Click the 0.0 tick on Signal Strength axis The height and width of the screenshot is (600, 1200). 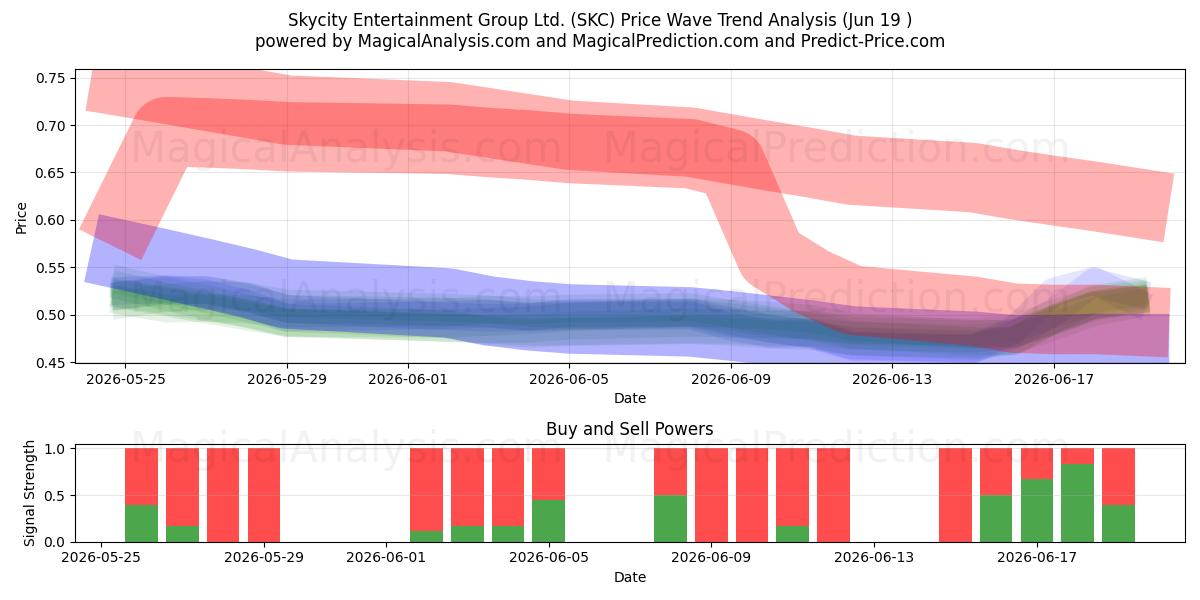[56, 542]
